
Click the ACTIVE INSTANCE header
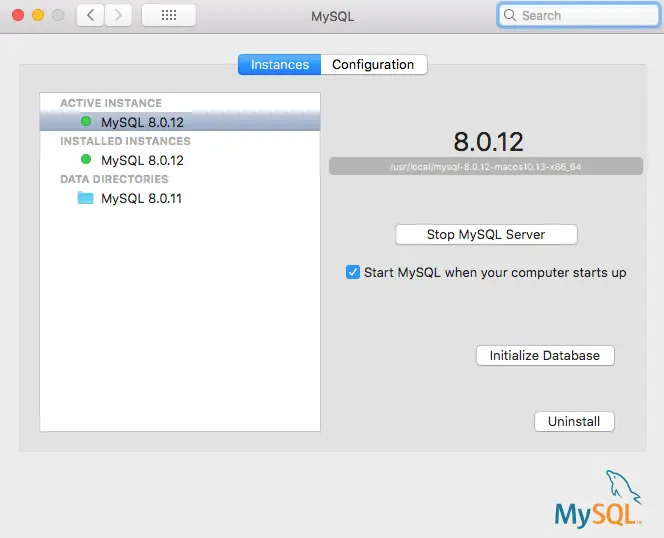click(x=111, y=103)
